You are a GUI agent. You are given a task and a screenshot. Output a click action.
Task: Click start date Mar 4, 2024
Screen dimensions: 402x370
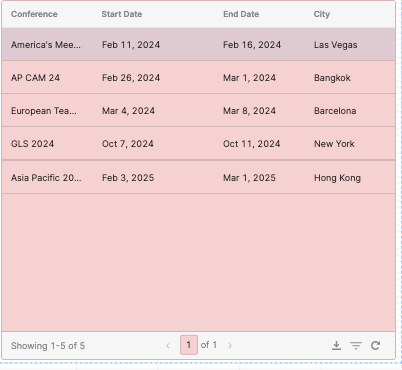click(x=128, y=111)
